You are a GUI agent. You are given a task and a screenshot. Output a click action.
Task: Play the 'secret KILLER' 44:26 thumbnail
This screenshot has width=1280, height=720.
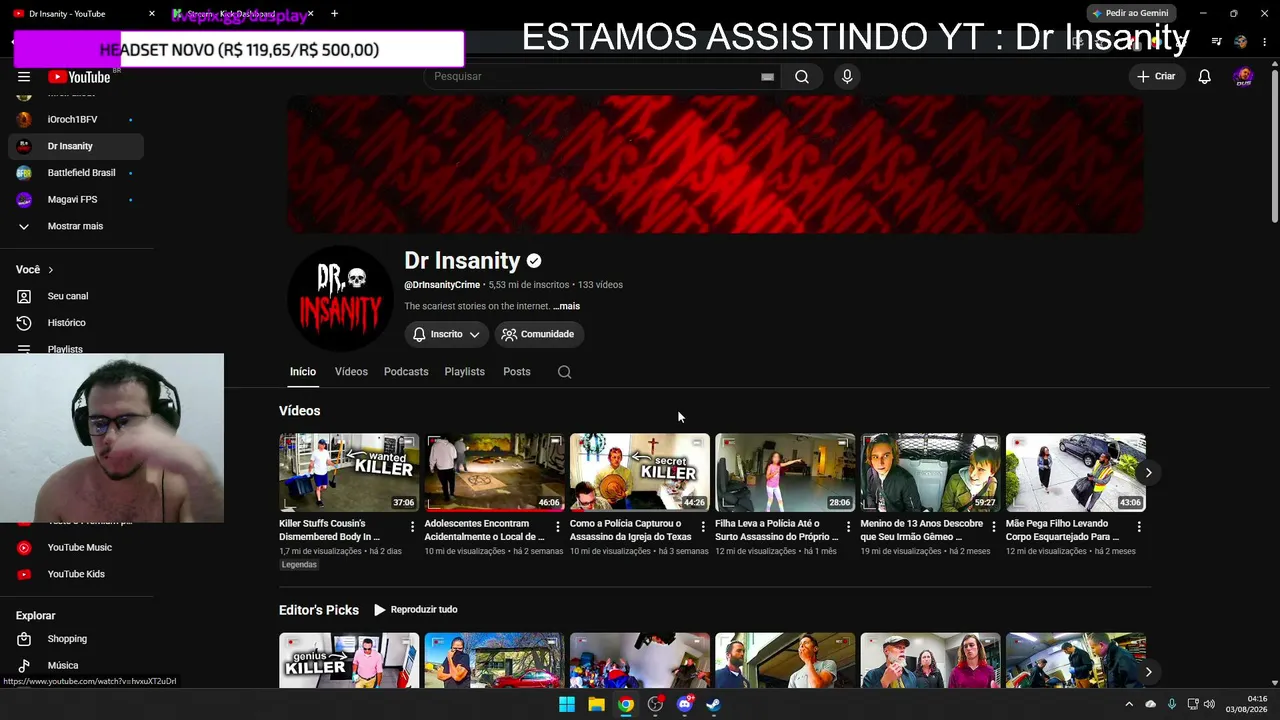tap(640, 472)
